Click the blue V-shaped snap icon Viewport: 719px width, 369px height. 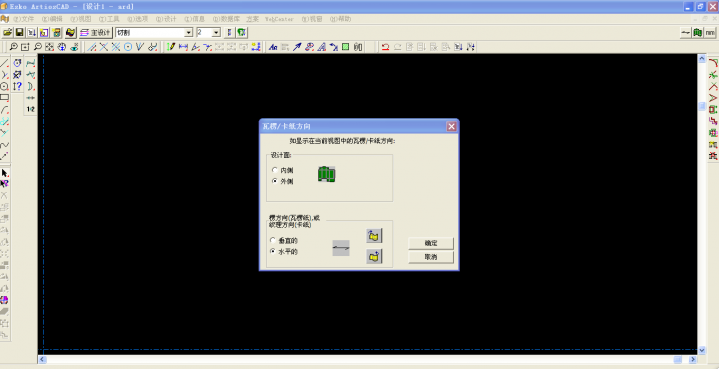[140, 47]
